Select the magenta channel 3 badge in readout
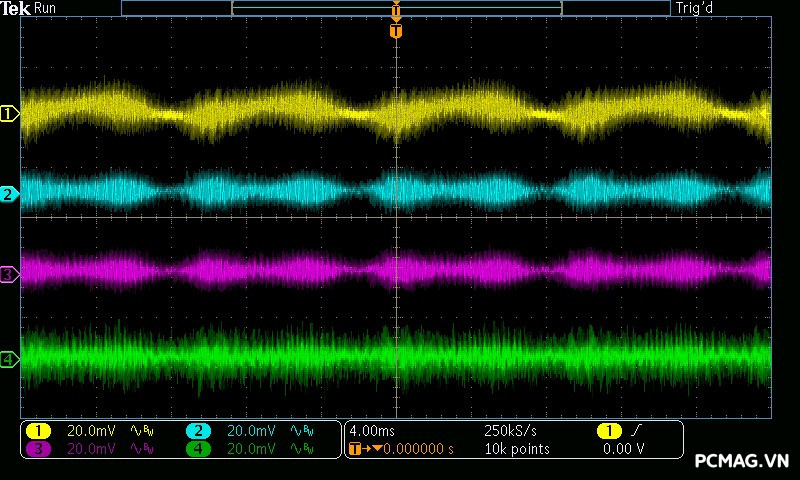 [x=38, y=449]
